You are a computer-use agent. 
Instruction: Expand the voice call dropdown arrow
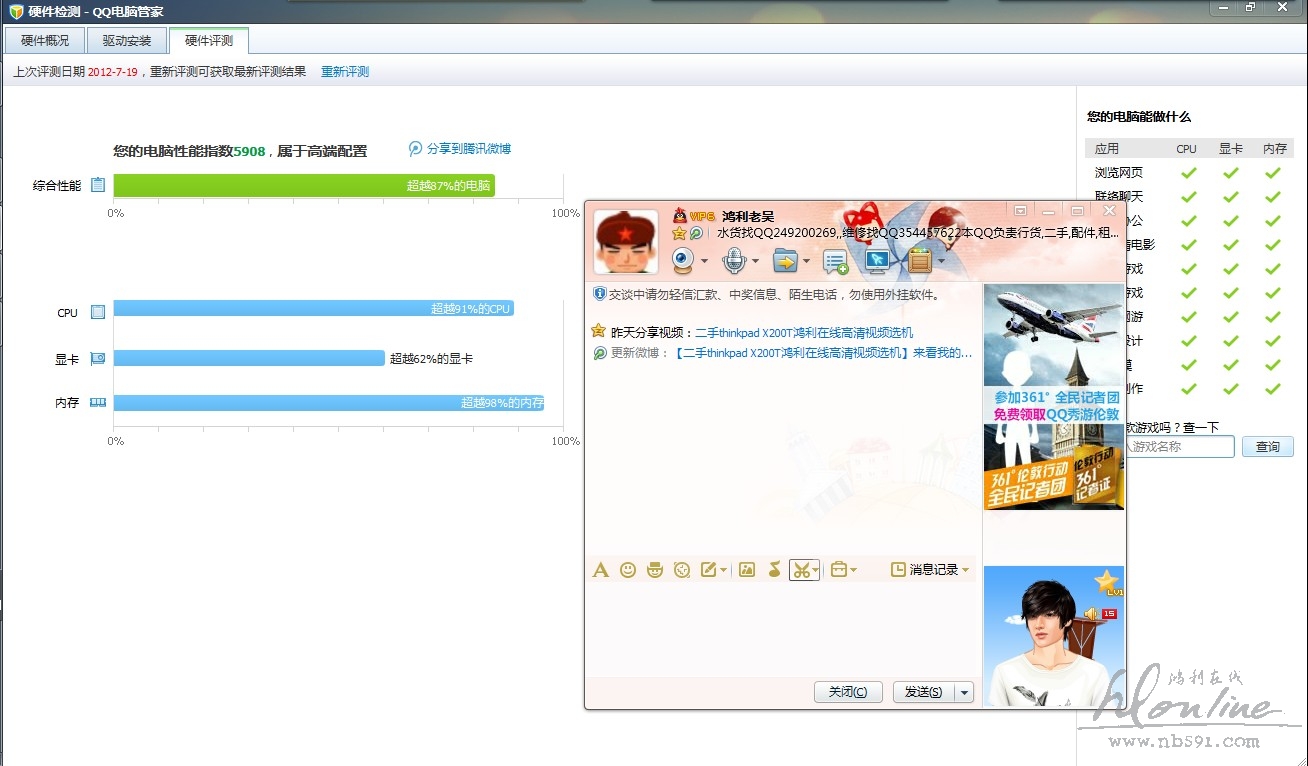755,262
